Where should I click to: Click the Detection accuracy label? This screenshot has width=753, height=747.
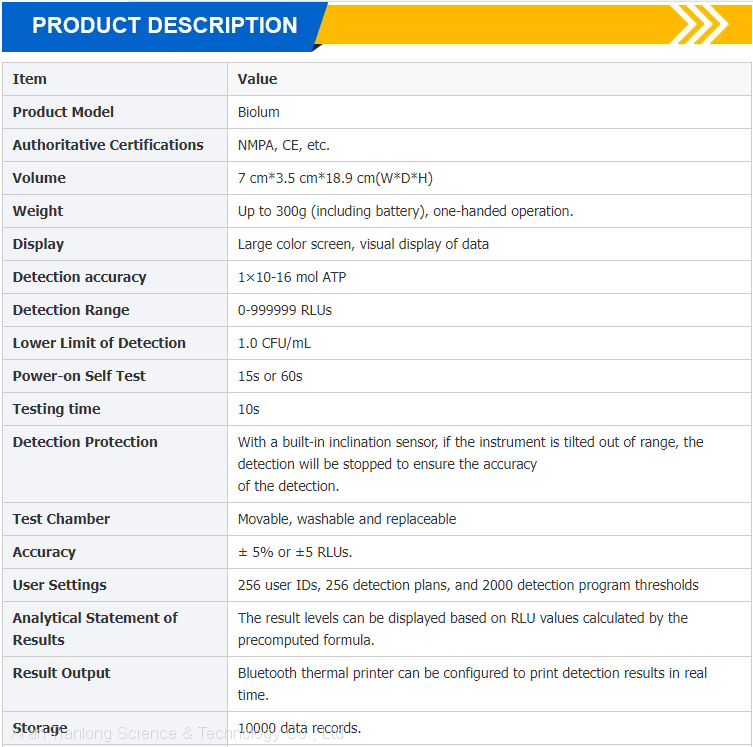pyautogui.click(x=79, y=277)
